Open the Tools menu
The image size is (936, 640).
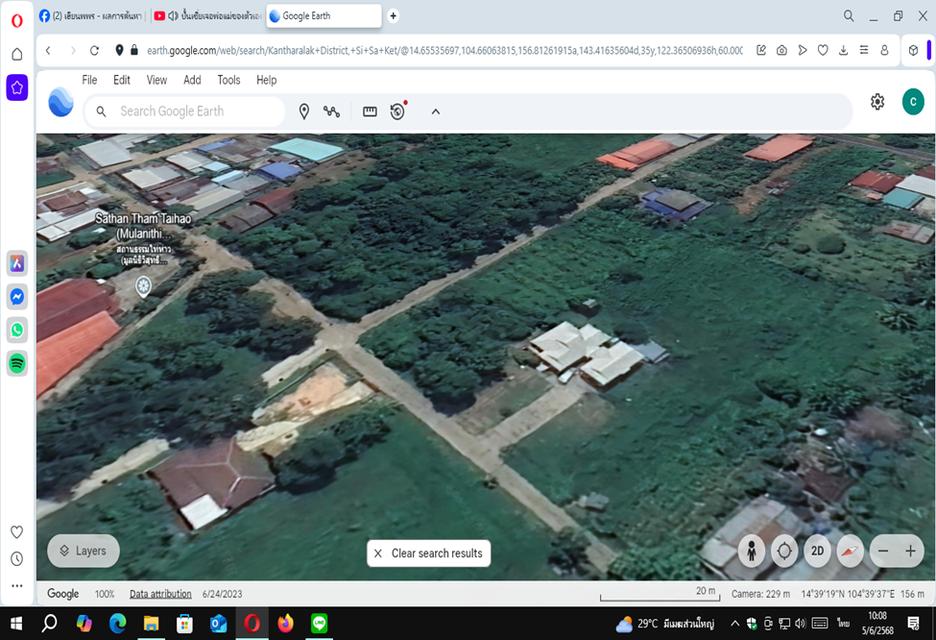pyautogui.click(x=229, y=80)
